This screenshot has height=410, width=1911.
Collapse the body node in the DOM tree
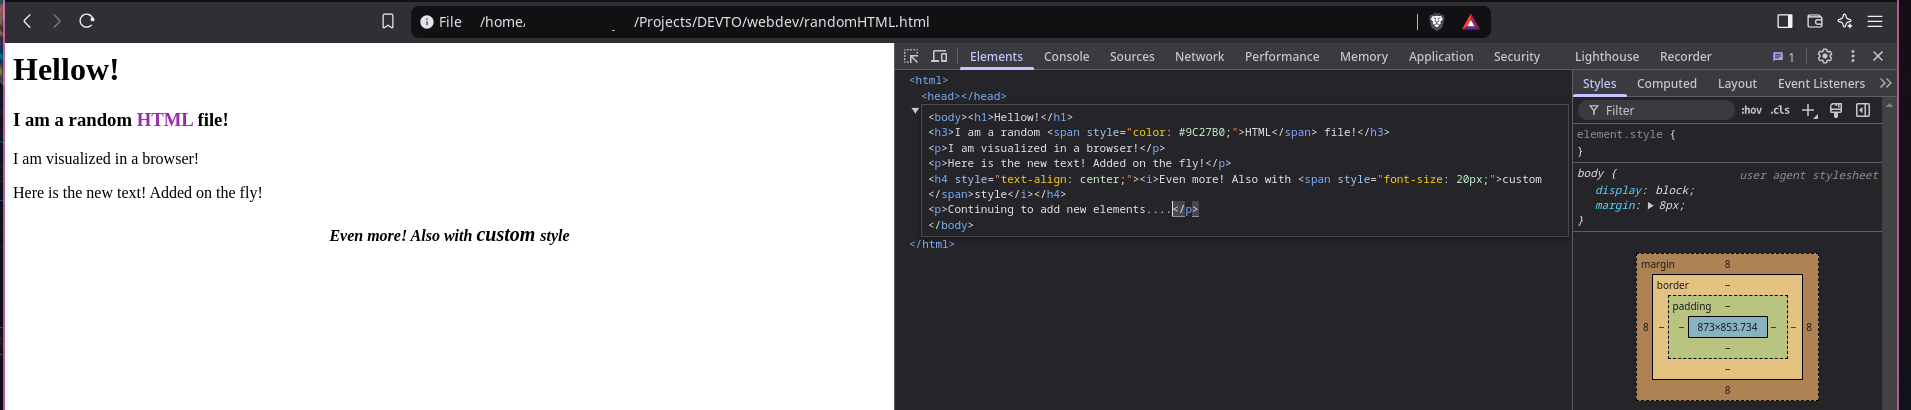915,111
